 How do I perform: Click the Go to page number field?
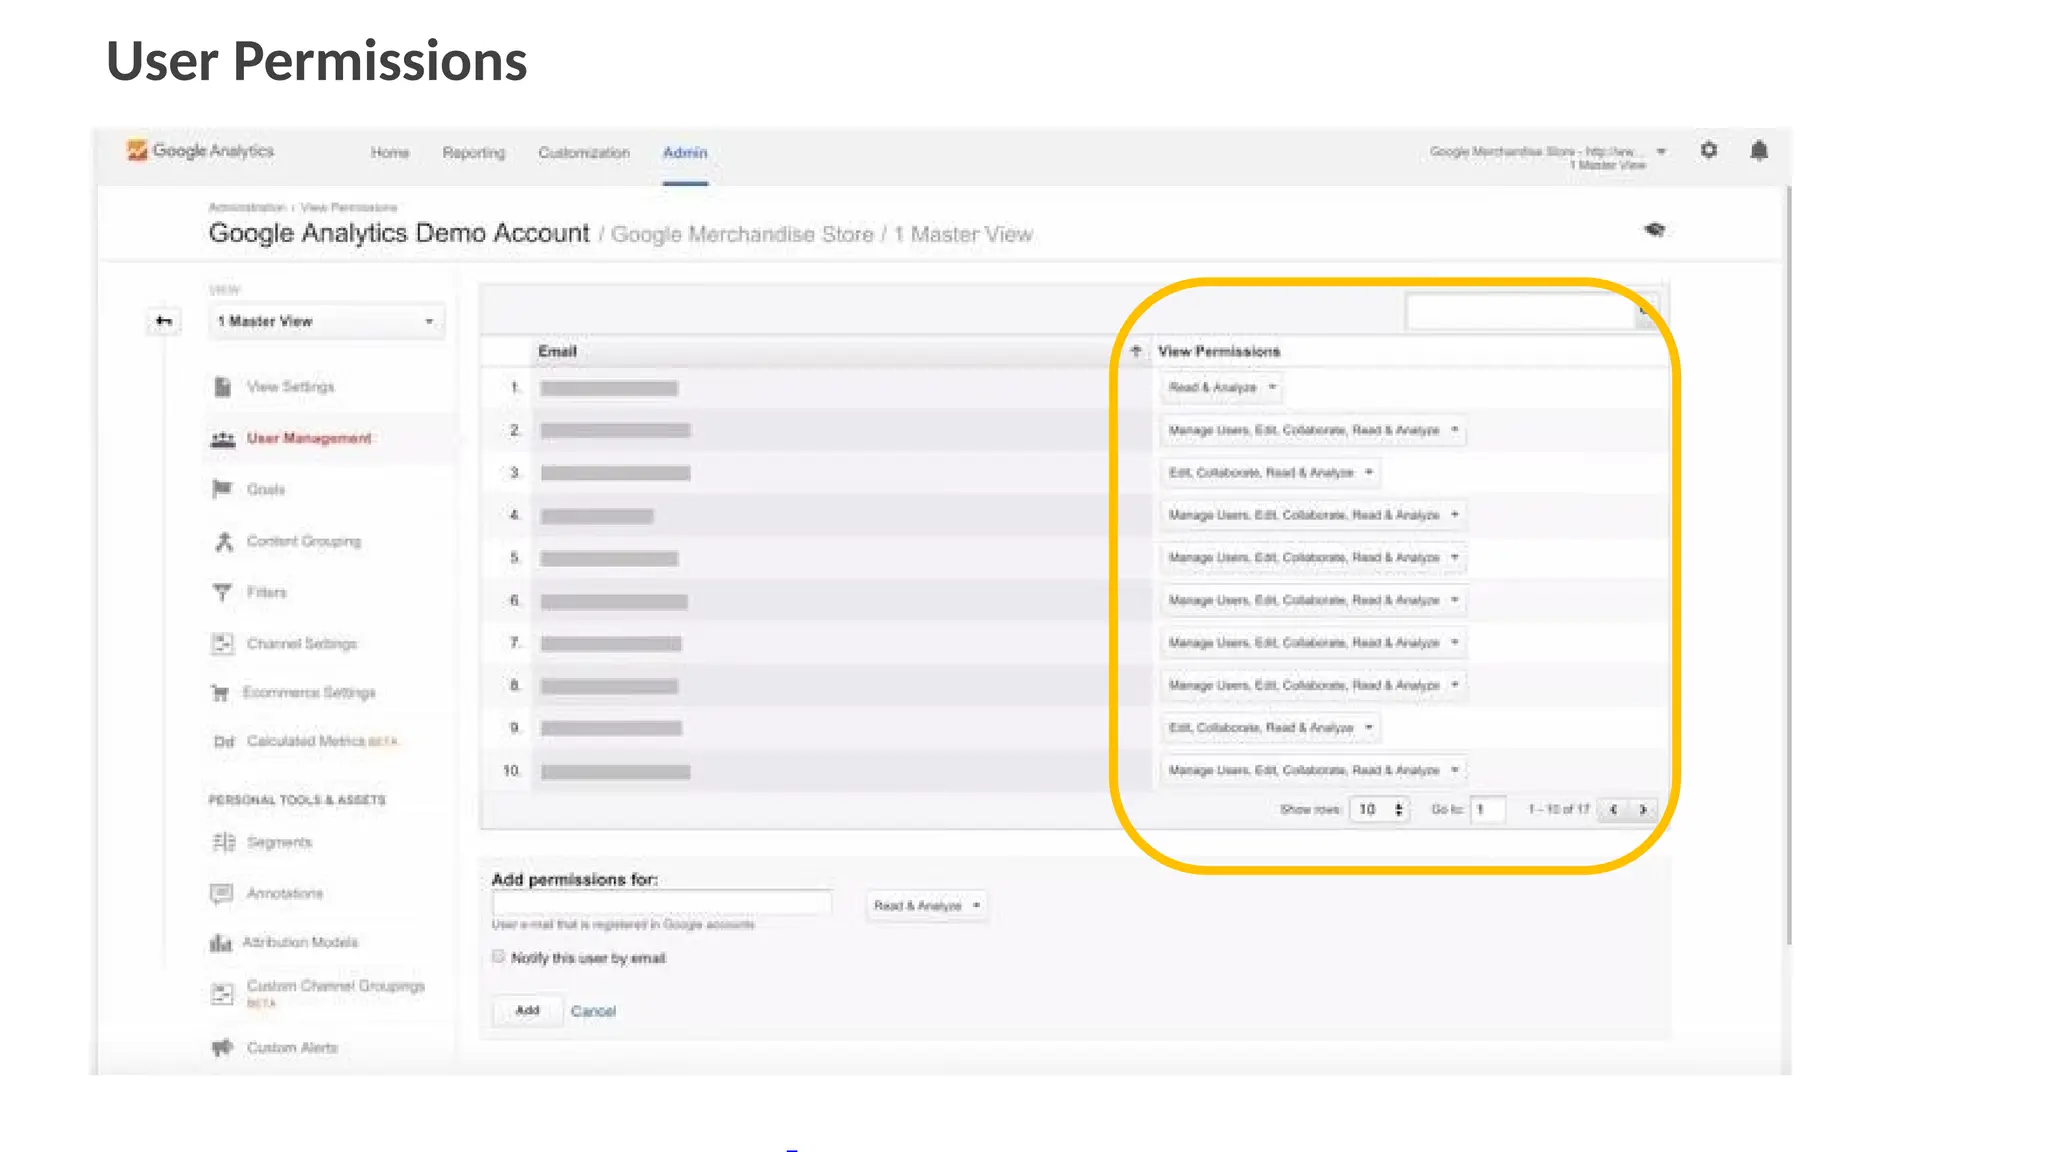point(1488,809)
